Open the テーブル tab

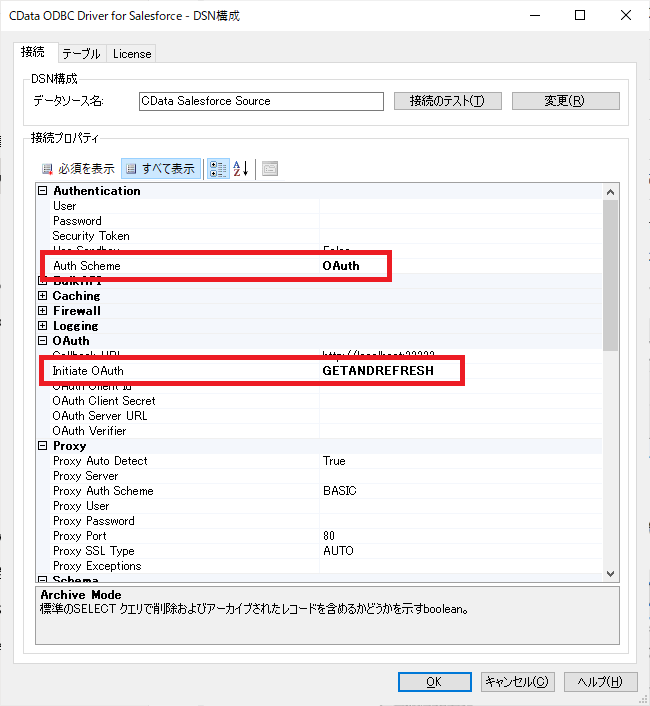(x=81, y=54)
